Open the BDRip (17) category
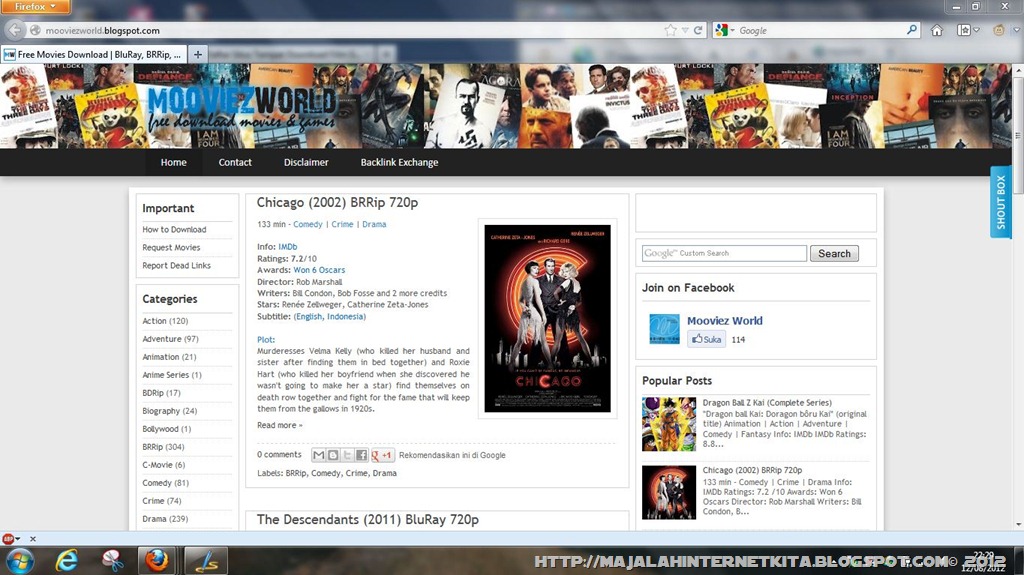This screenshot has height=575, width=1024. [x=161, y=393]
